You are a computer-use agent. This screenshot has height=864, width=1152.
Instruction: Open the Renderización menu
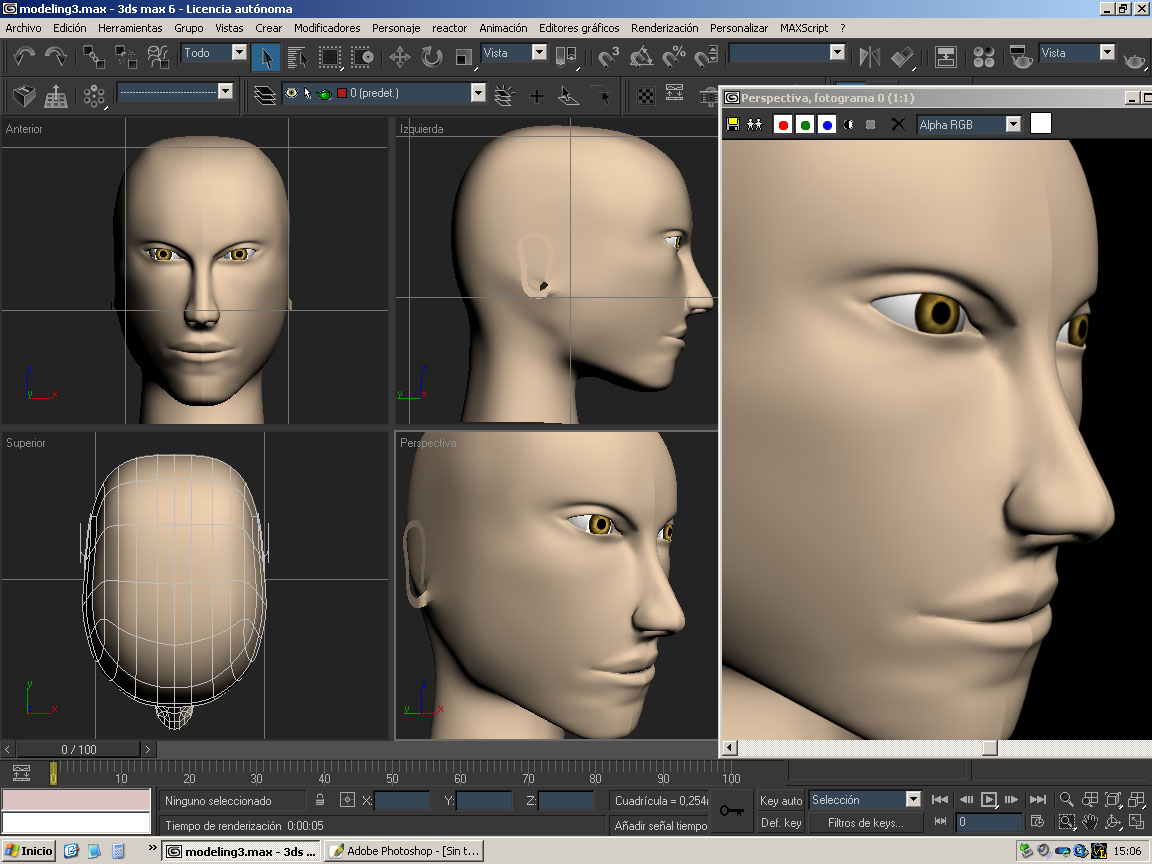click(664, 28)
